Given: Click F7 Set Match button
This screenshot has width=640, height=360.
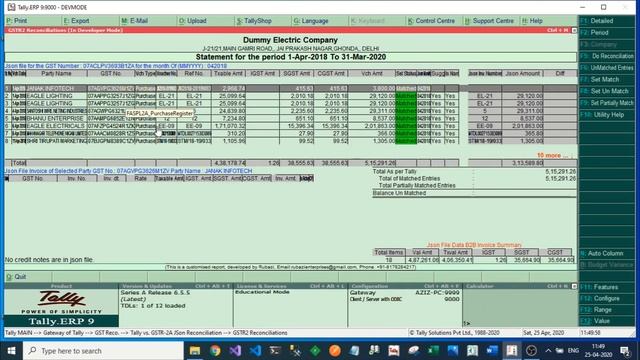Looking at the screenshot, I should pos(607,80).
